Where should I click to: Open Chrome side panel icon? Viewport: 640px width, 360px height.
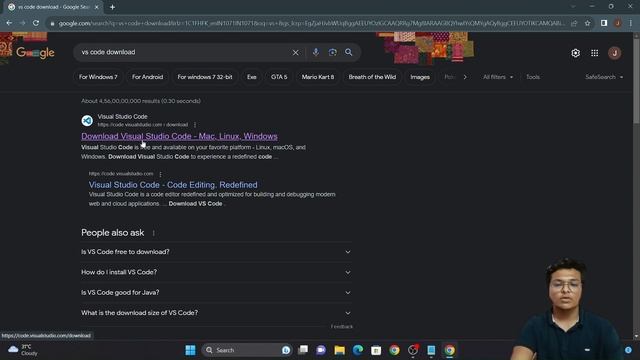(x=604, y=23)
